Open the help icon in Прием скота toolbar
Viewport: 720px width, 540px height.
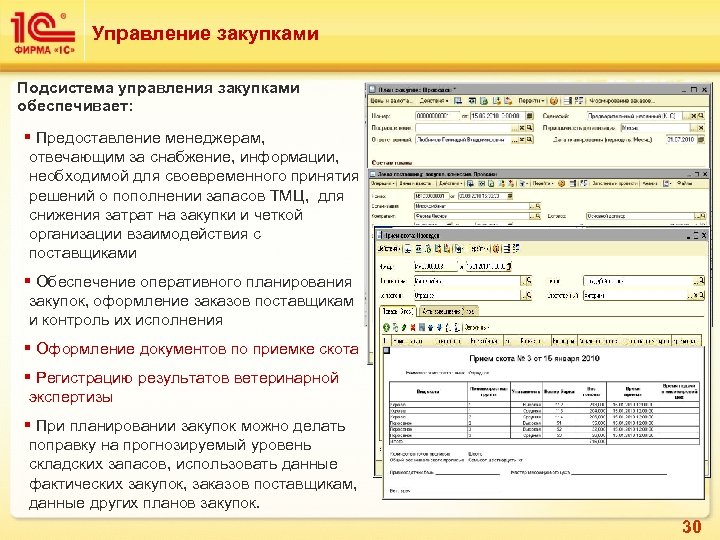(x=496, y=248)
